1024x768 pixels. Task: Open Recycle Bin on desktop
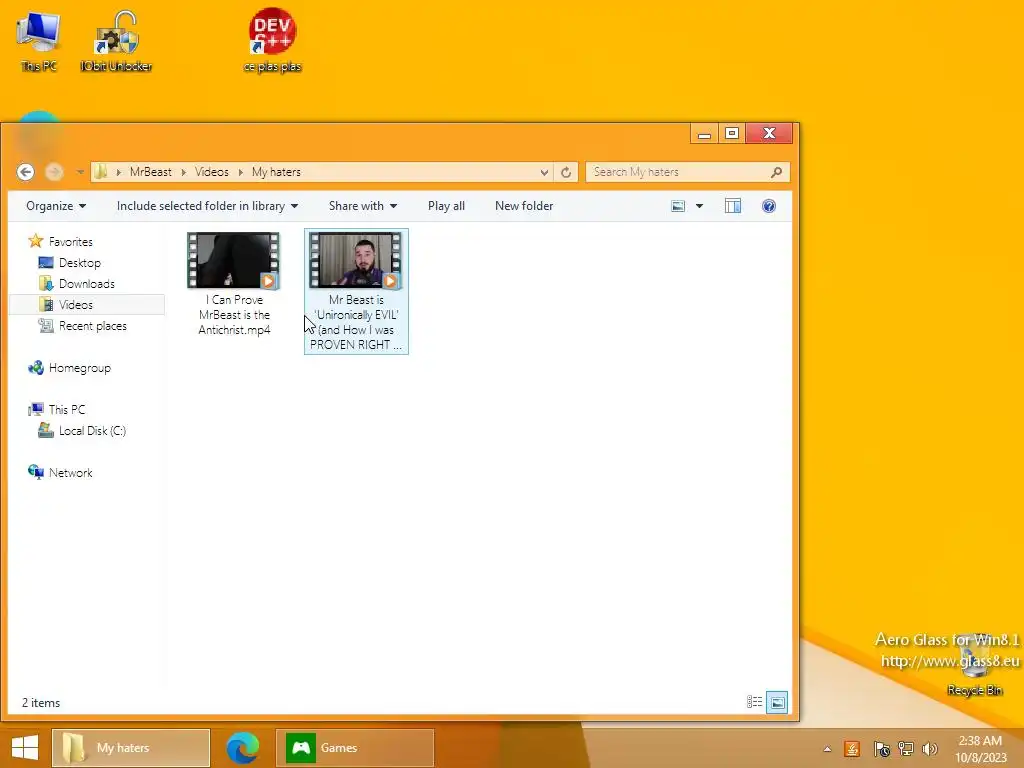(974, 666)
